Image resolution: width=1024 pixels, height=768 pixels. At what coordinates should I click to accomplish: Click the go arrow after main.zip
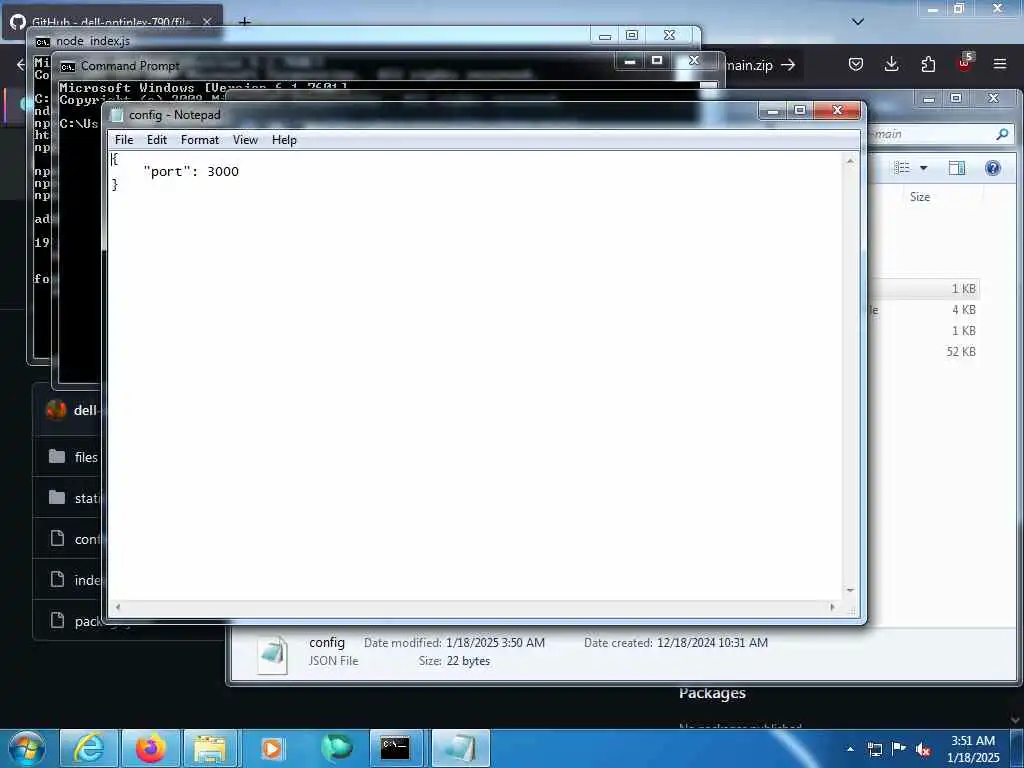788,65
